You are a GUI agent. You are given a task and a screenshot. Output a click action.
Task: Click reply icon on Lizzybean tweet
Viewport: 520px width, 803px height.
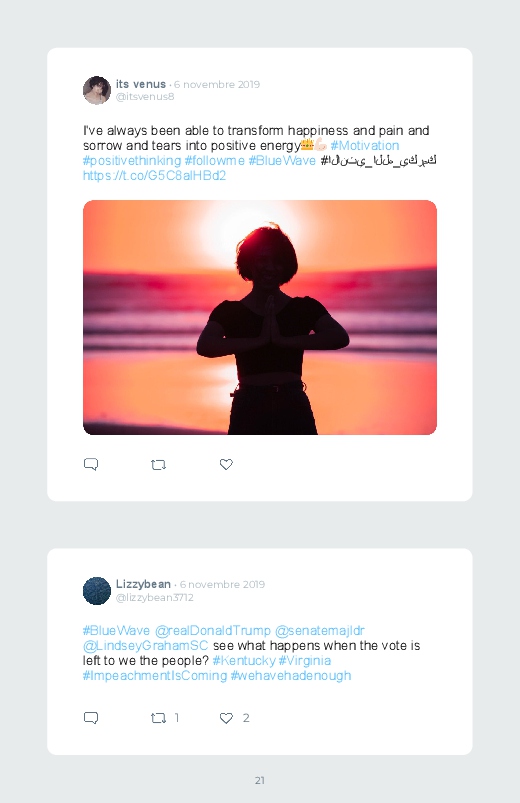[91, 717]
